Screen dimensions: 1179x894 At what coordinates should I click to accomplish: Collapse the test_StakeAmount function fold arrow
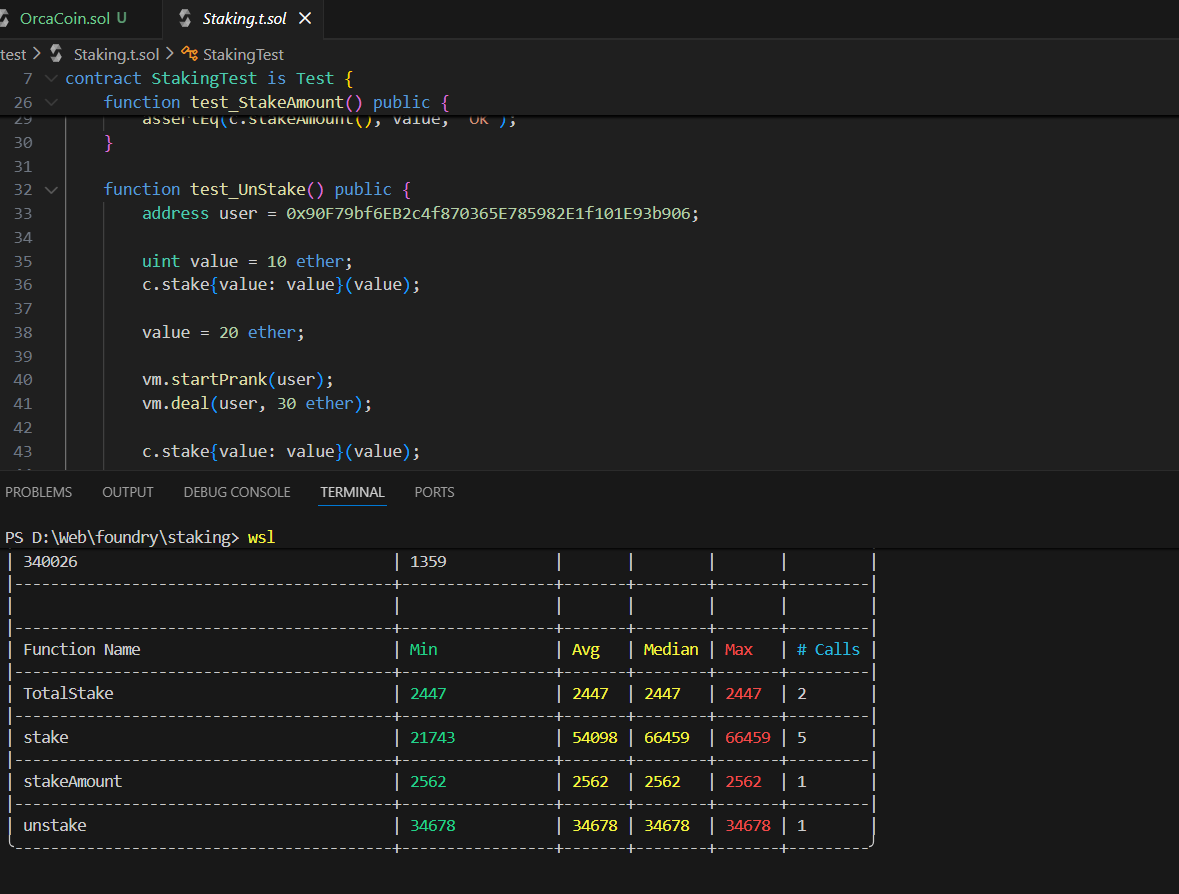pos(51,102)
